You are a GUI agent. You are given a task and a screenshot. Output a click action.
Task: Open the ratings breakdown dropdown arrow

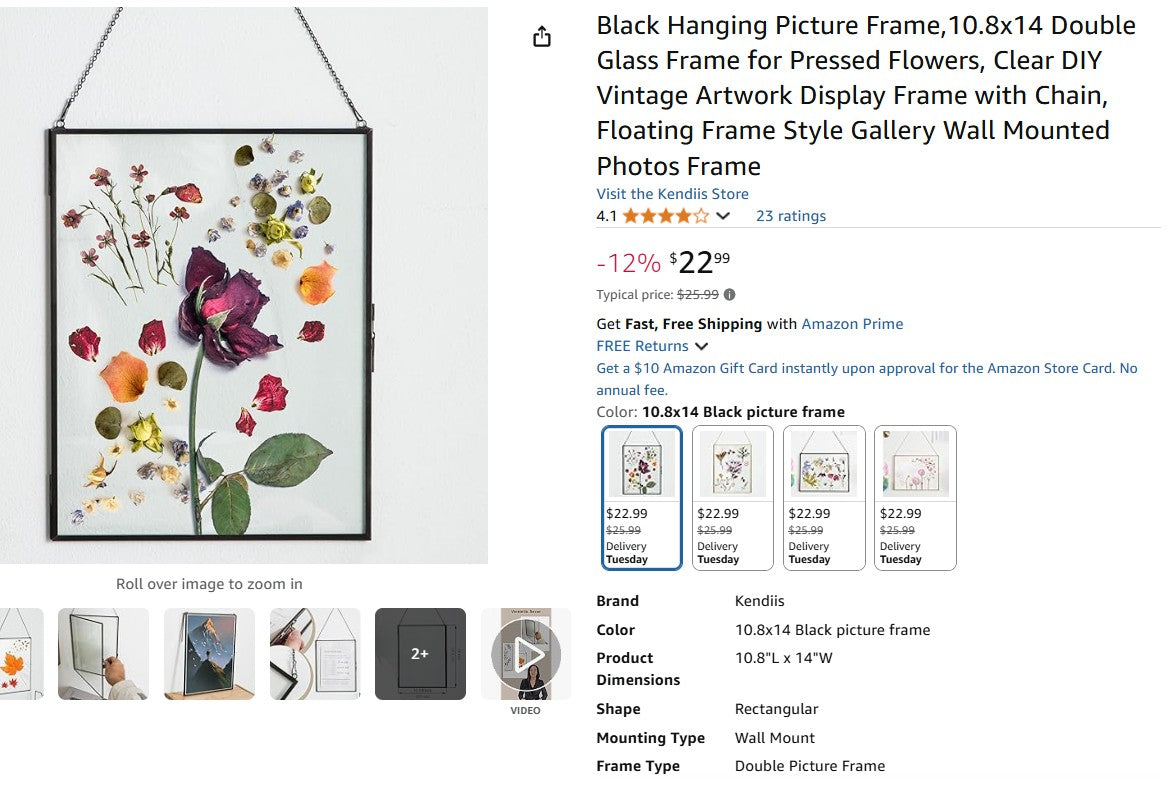(723, 215)
